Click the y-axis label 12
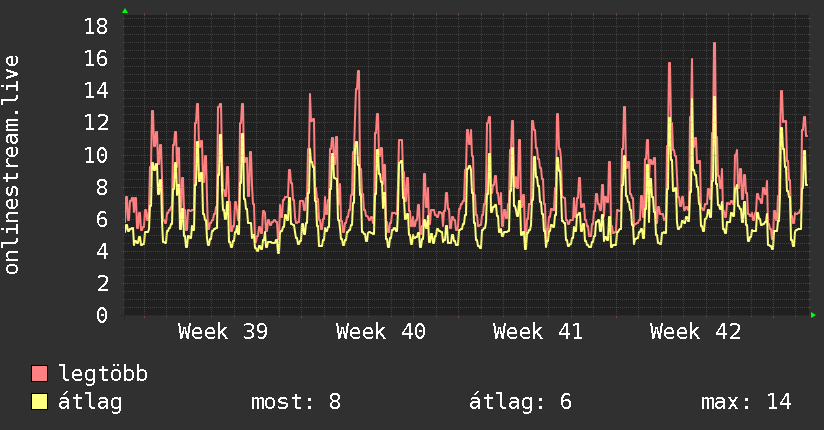This screenshot has height=430, width=824. pyautogui.click(x=96, y=122)
